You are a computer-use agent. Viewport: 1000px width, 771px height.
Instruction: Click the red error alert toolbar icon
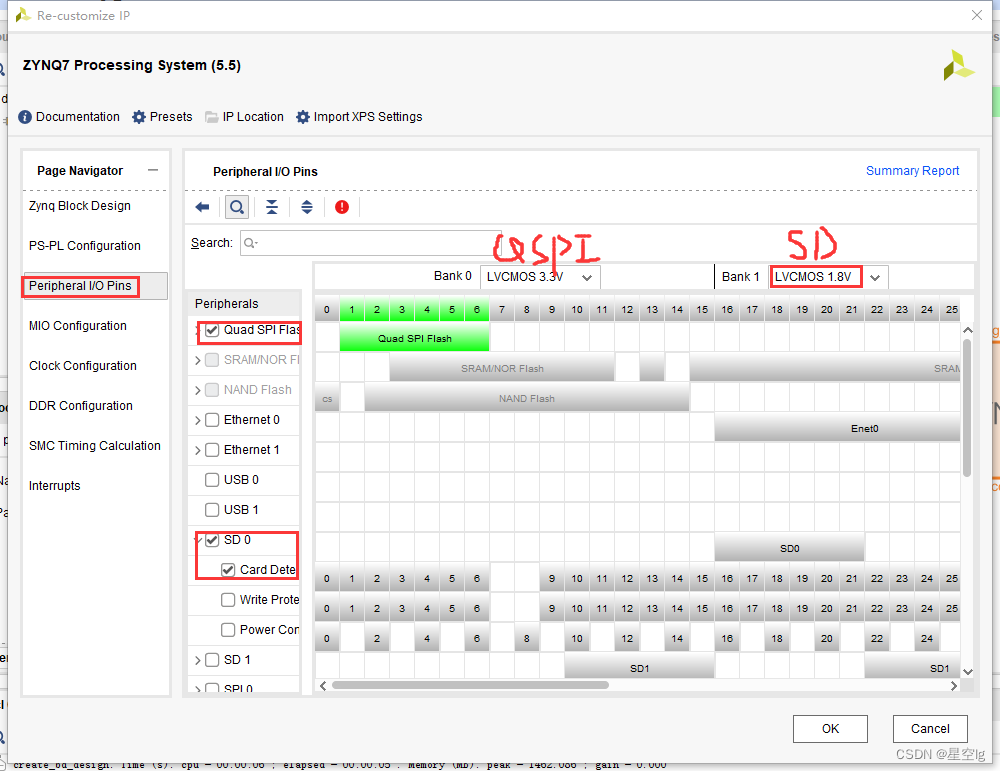(x=342, y=207)
